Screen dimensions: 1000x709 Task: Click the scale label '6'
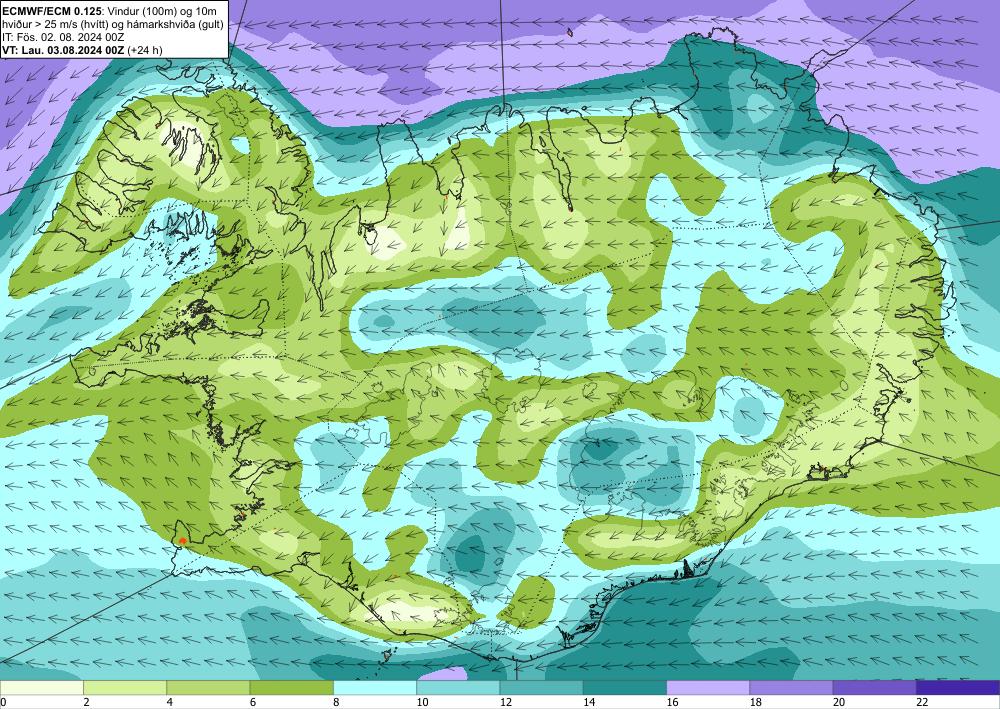pos(253,703)
